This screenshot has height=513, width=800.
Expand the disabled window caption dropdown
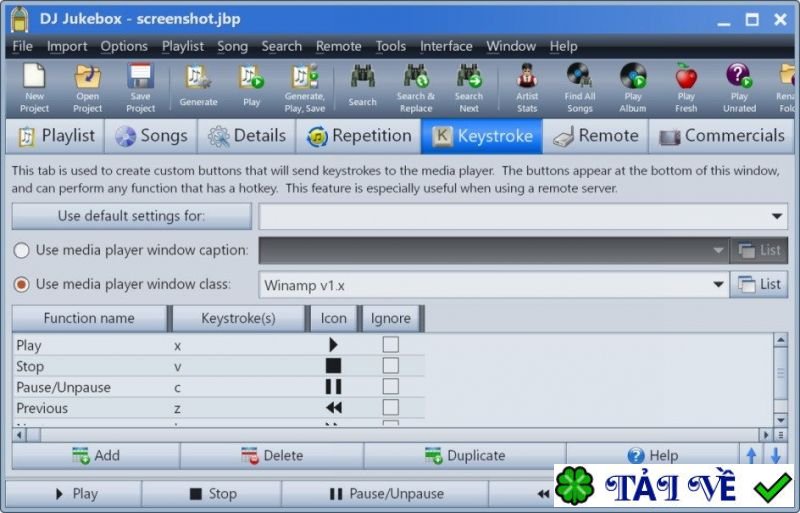pyautogui.click(x=718, y=251)
